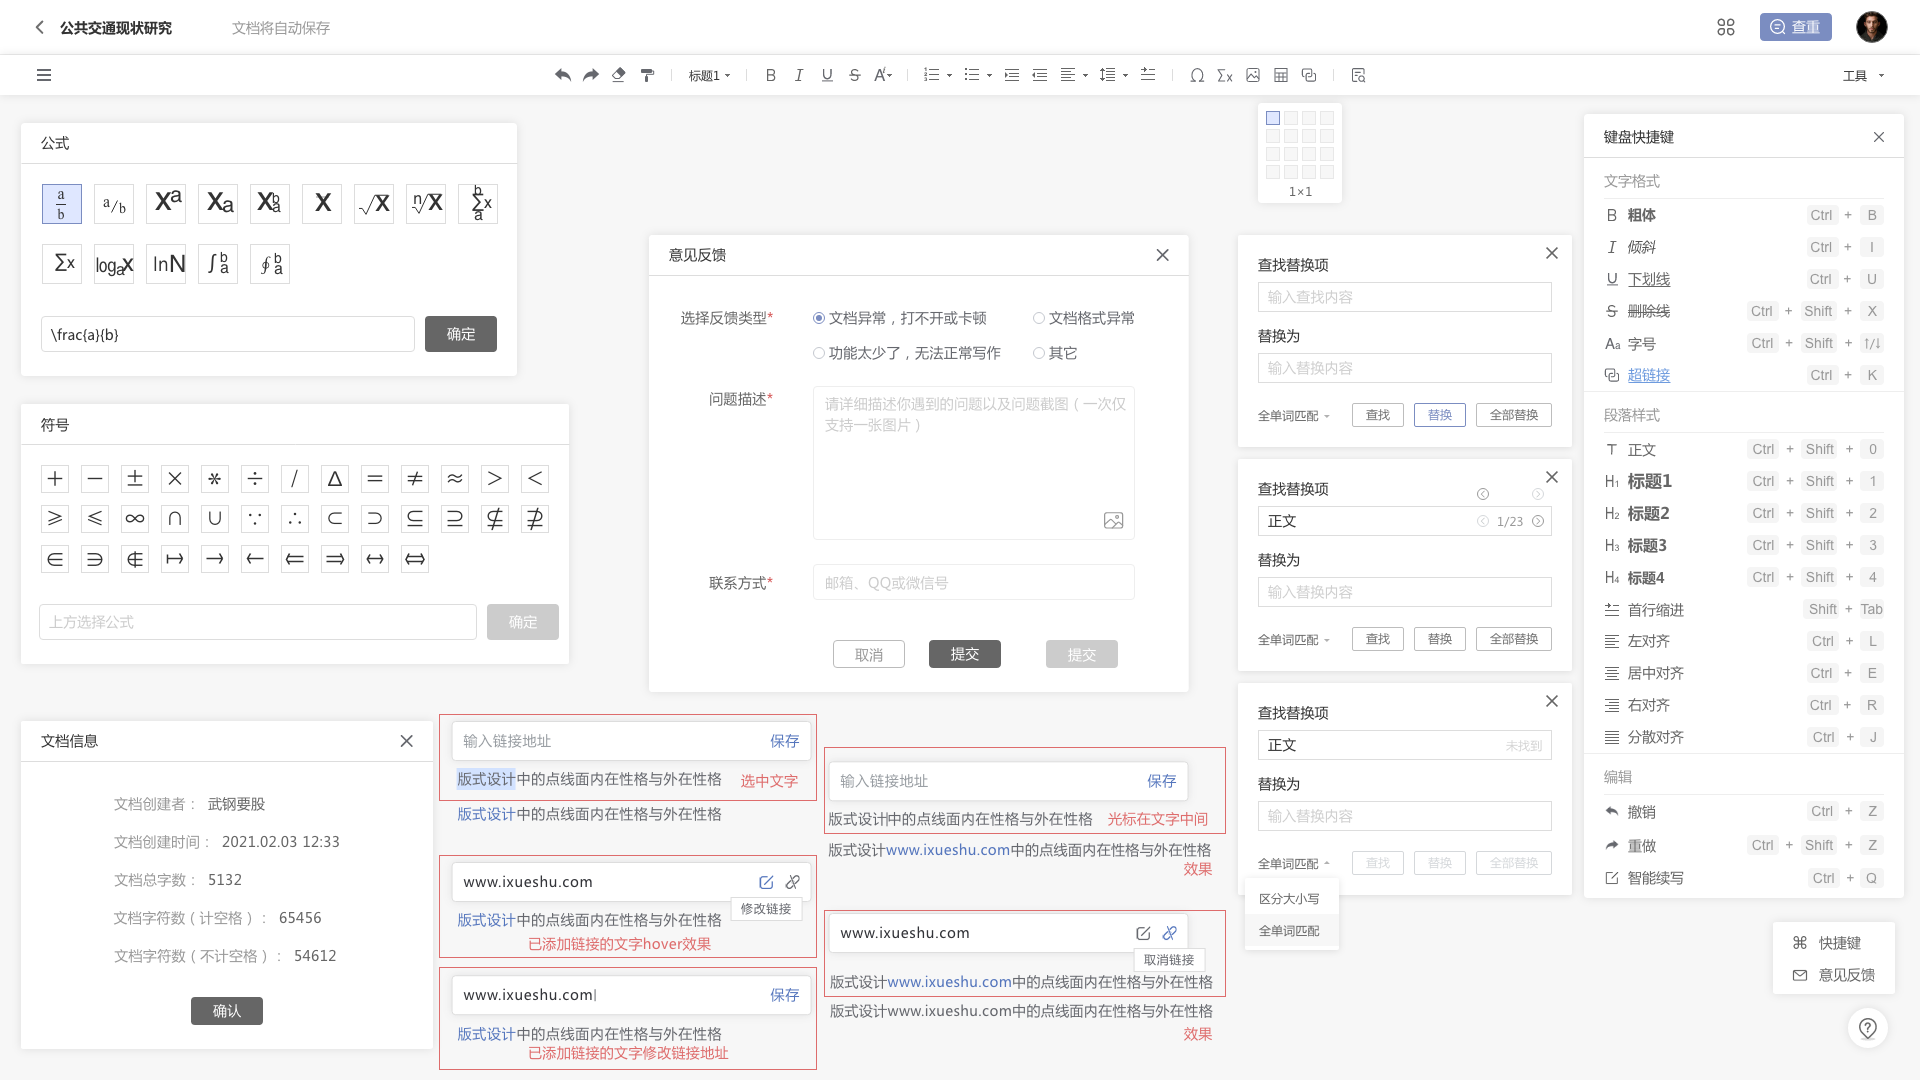Select the format painter icon in toolbar
This screenshot has width=1920, height=1080.
coord(647,75)
